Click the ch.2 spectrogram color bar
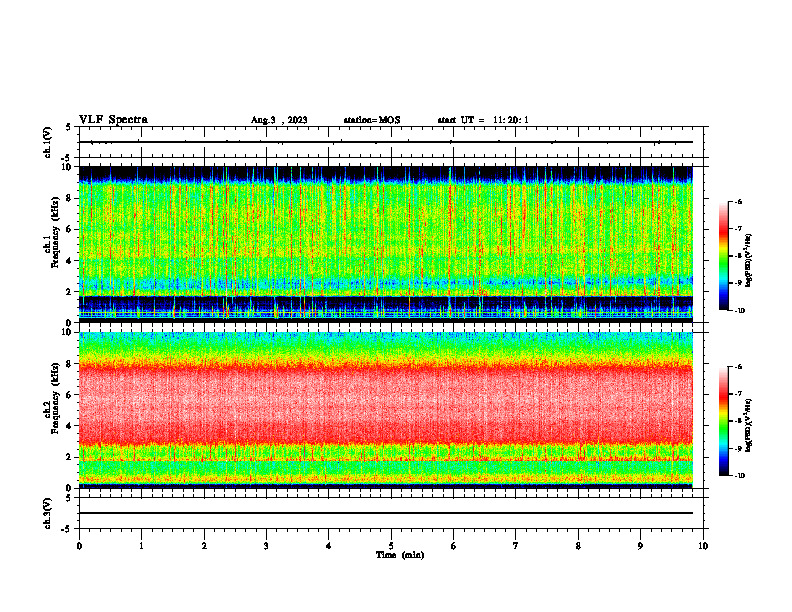This screenshot has height=612, width=792. click(x=724, y=421)
